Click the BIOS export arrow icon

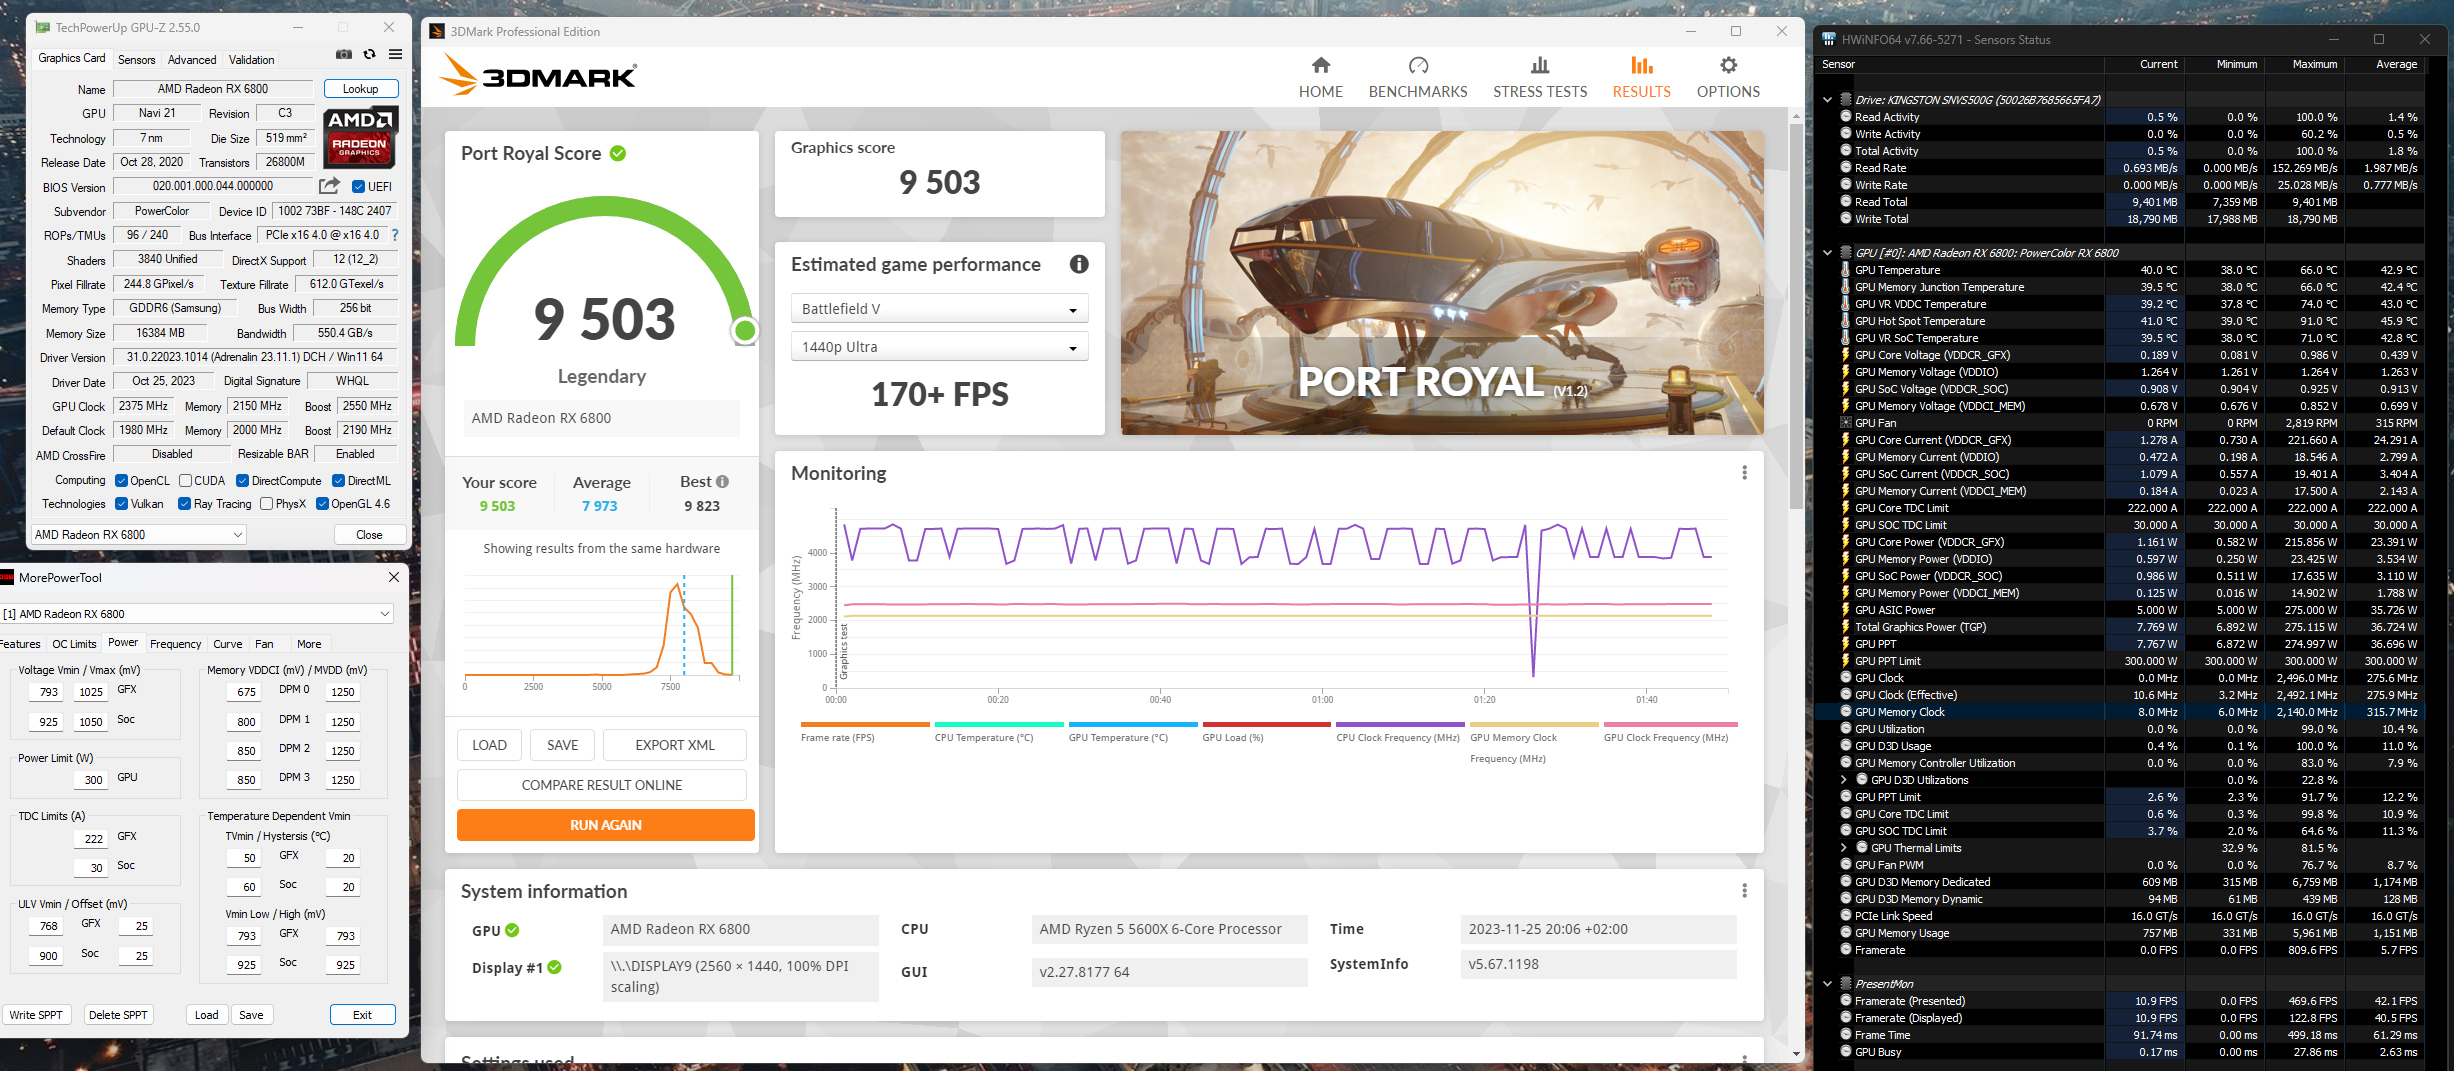(x=329, y=186)
